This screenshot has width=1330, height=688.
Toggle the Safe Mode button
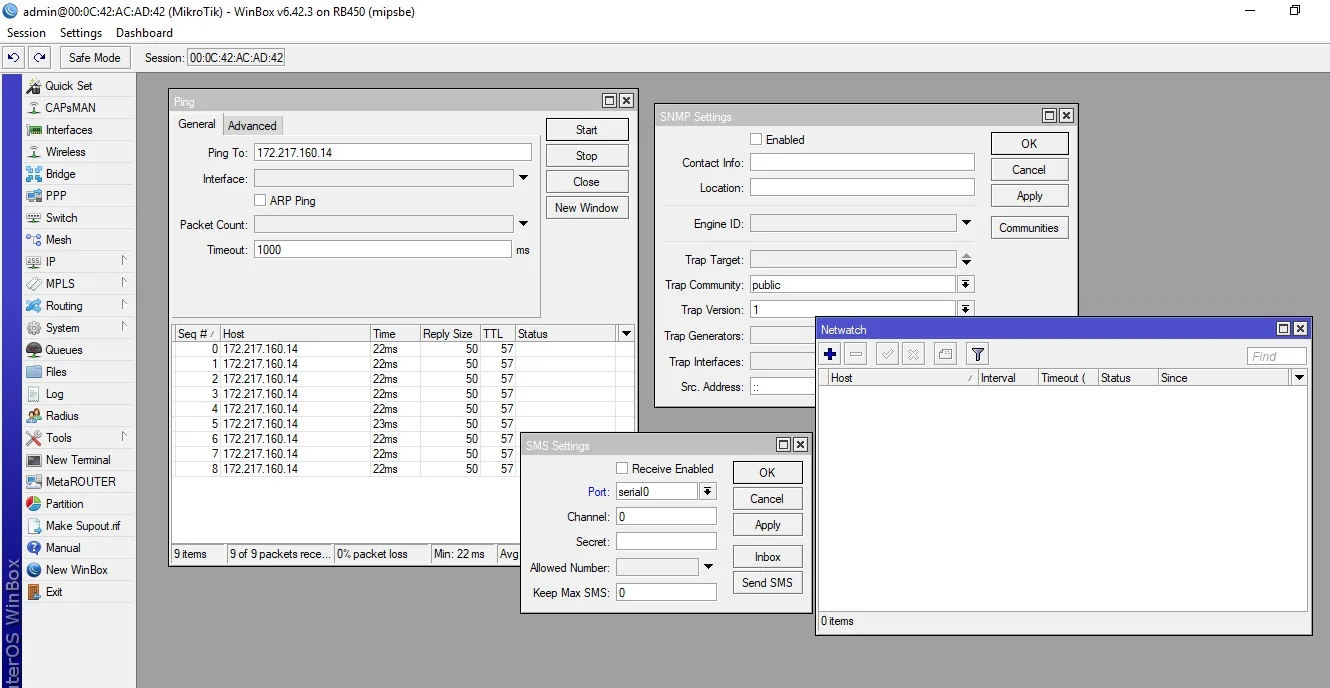click(94, 58)
